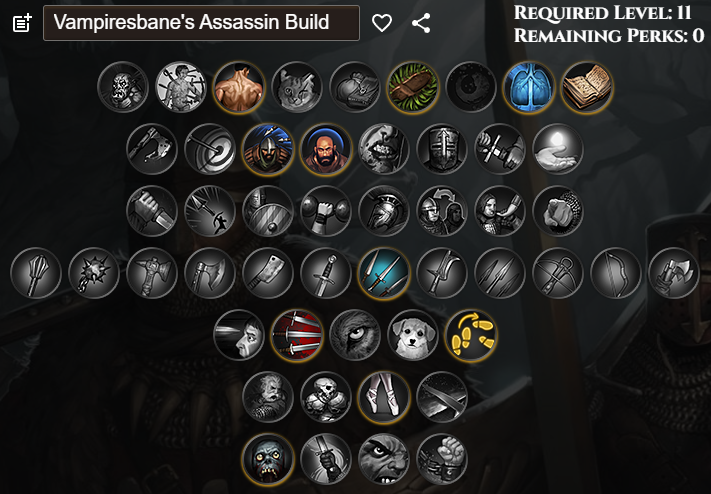
Task: Select the cleaver weapon perk
Action: click(x=268, y=273)
